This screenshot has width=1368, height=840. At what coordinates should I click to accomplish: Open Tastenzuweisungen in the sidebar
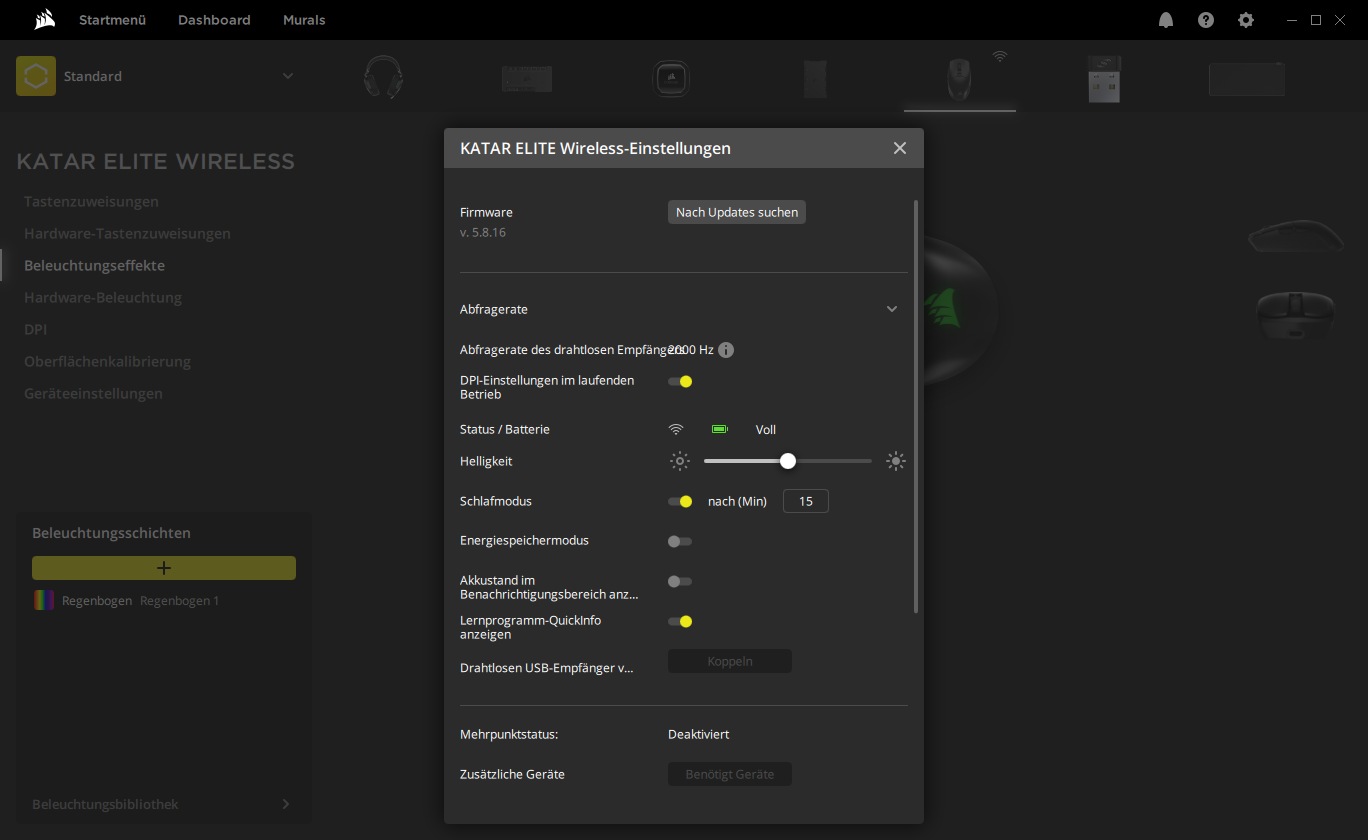pyautogui.click(x=91, y=201)
